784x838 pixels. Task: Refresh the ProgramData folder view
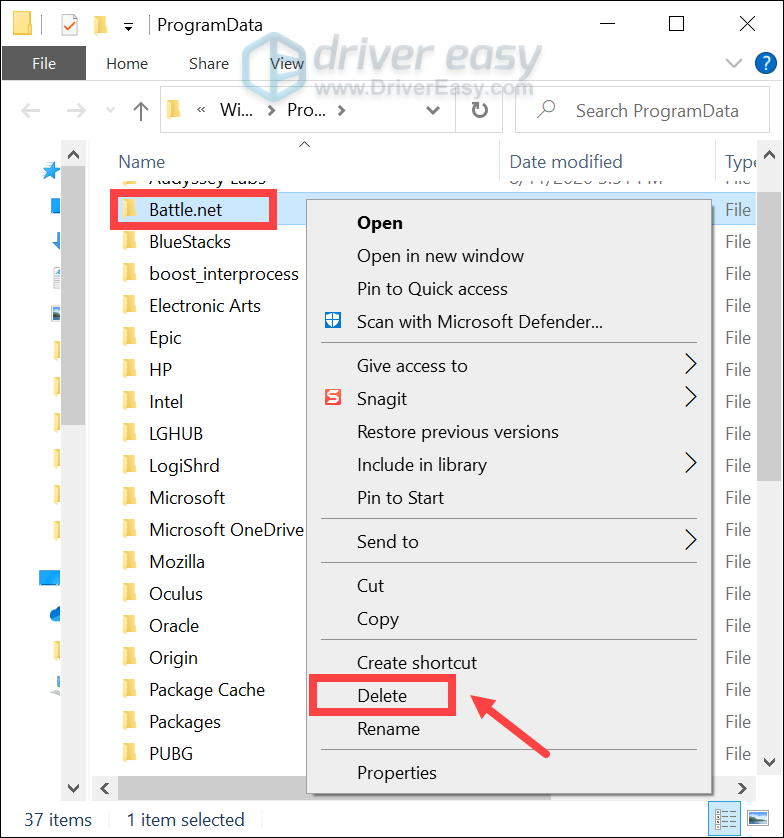point(480,111)
